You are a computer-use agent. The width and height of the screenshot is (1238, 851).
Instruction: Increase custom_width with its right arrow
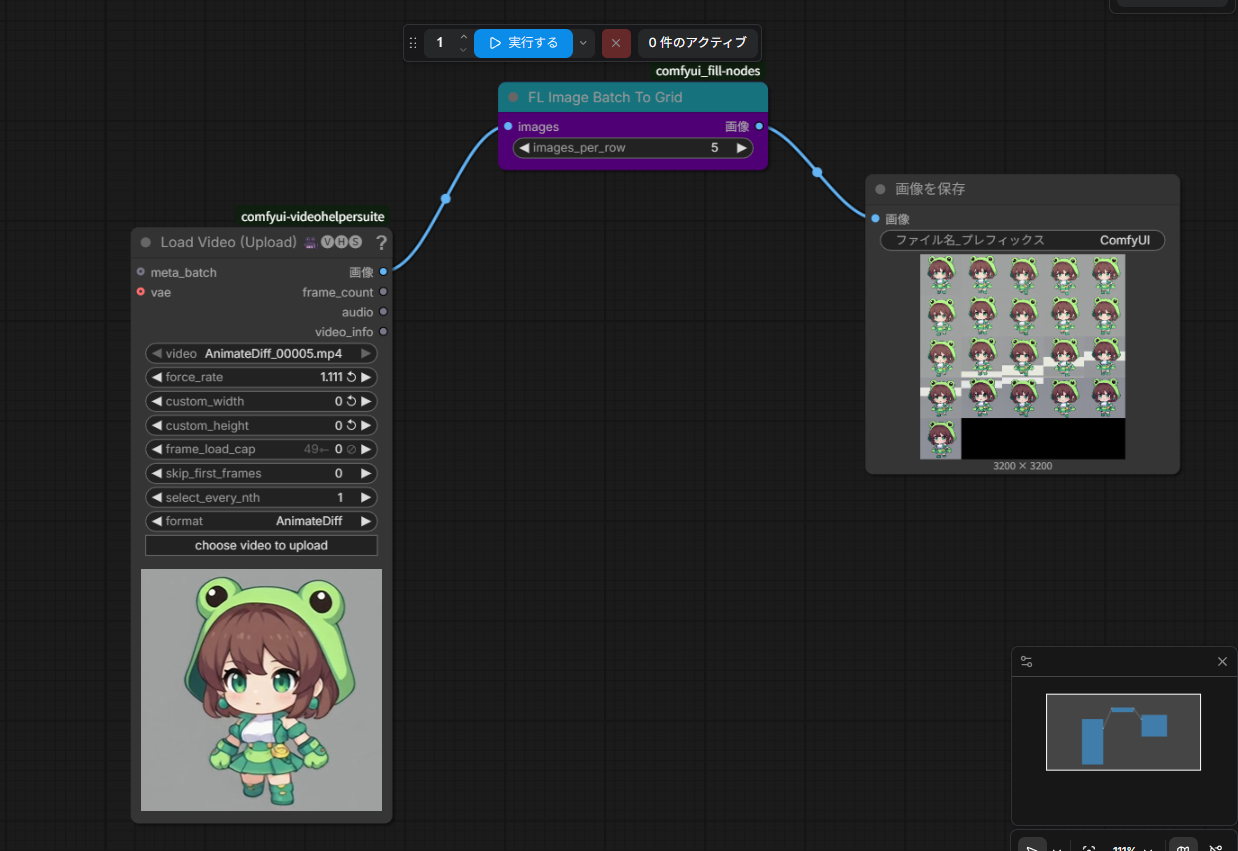pyautogui.click(x=366, y=401)
